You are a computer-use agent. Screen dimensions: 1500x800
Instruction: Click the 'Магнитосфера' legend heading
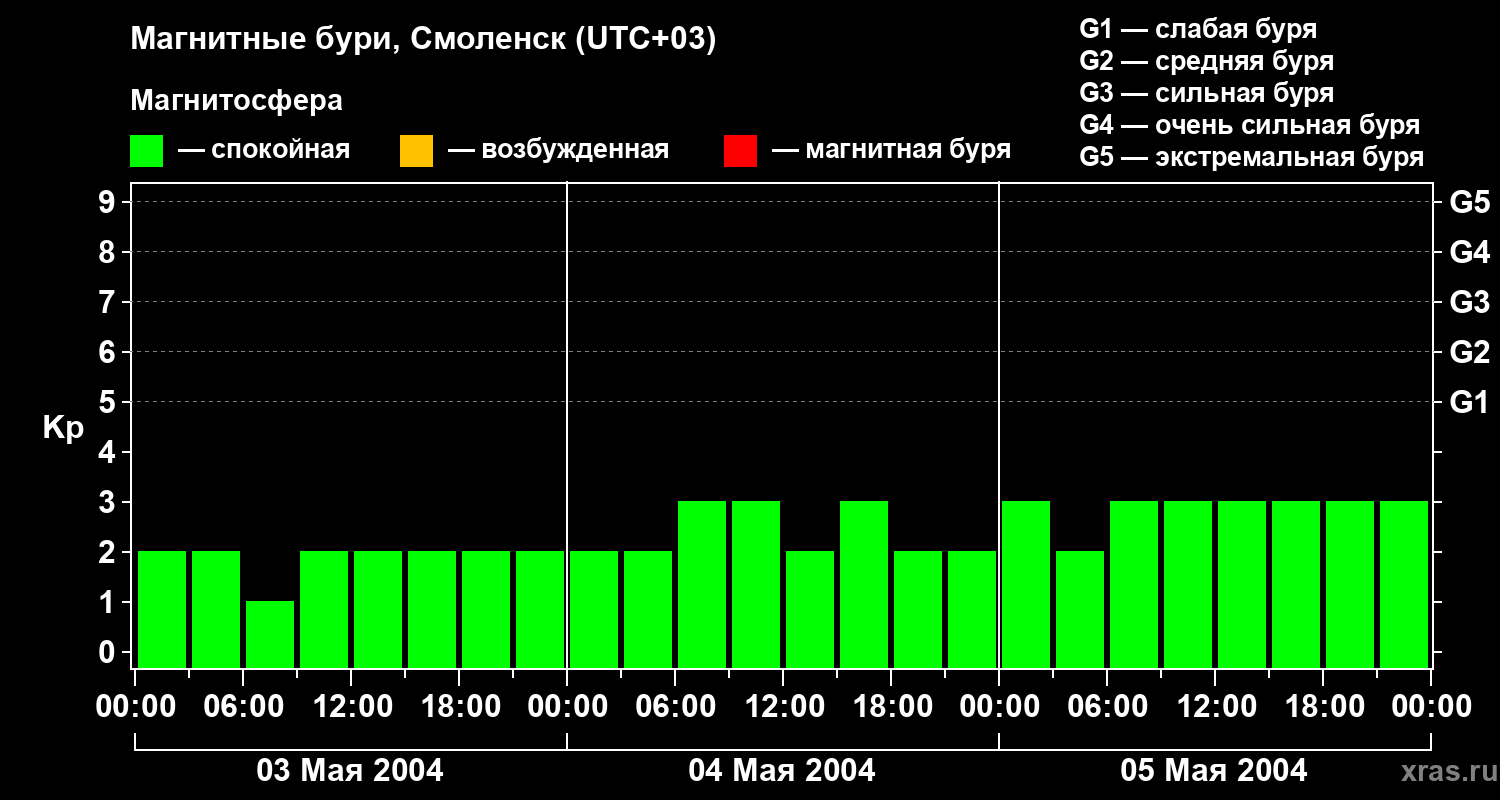coord(236,101)
